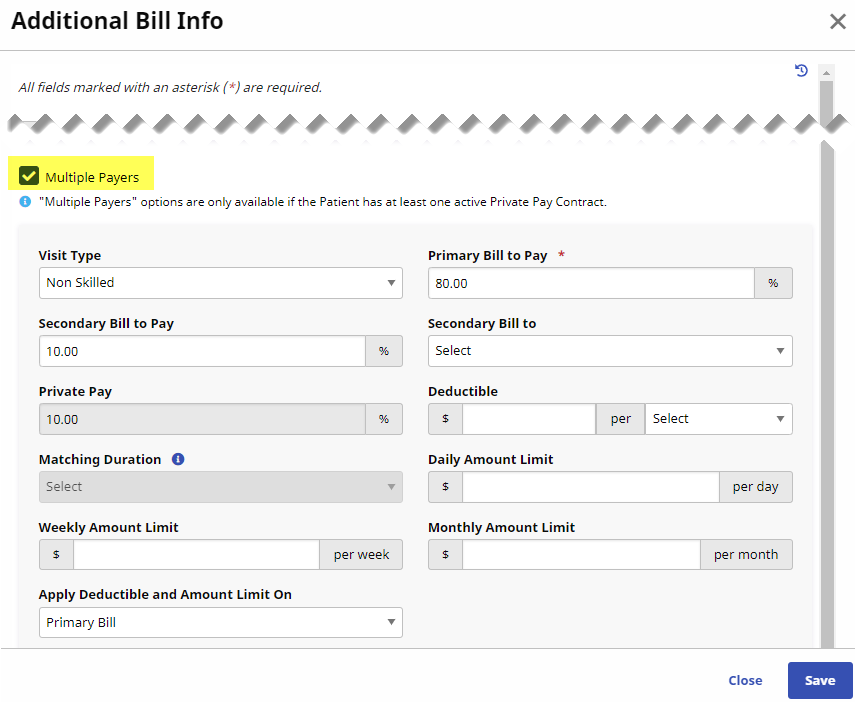Viewport: 855px width, 702px height.
Task: Click the Save button
Action: pyautogui.click(x=819, y=680)
